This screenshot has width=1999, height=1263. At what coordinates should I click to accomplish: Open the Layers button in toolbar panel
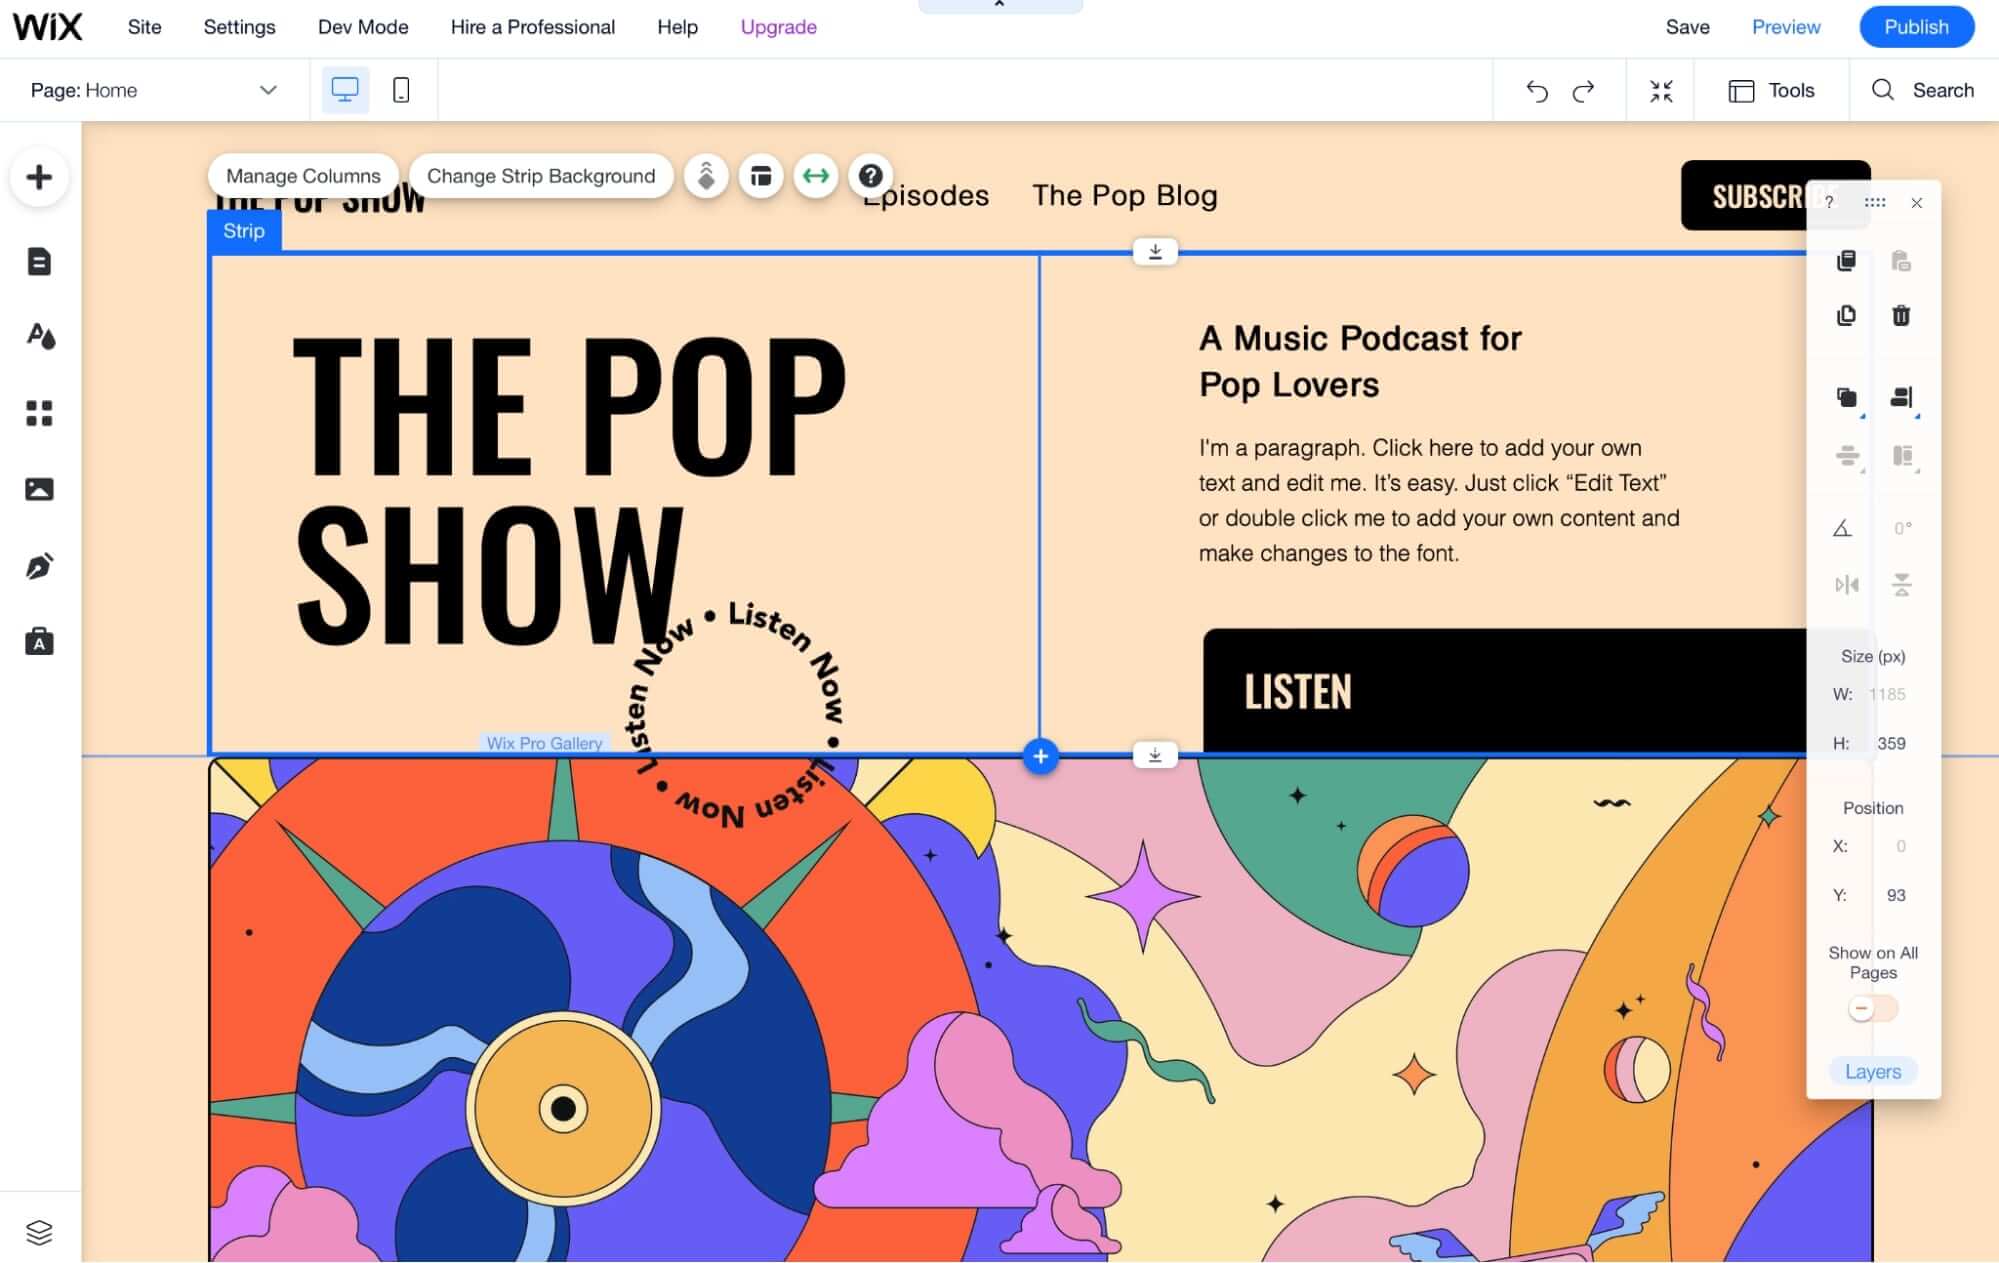[1873, 1071]
